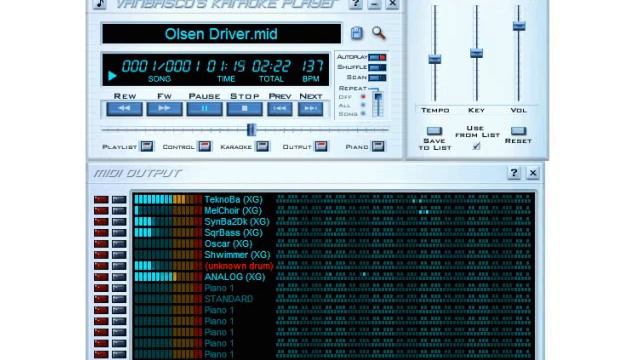The height and width of the screenshot is (360, 640).
Task: Click the Key slider handle
Action: tap(476, 53)
